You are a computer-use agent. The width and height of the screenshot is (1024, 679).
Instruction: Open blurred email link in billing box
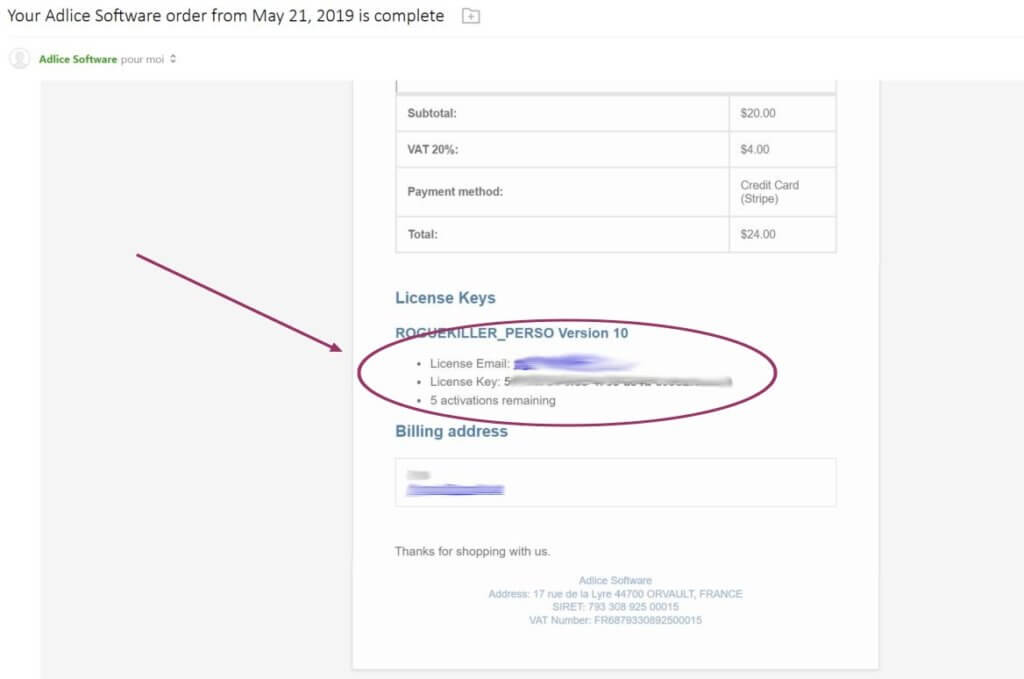tap(455, 490)
